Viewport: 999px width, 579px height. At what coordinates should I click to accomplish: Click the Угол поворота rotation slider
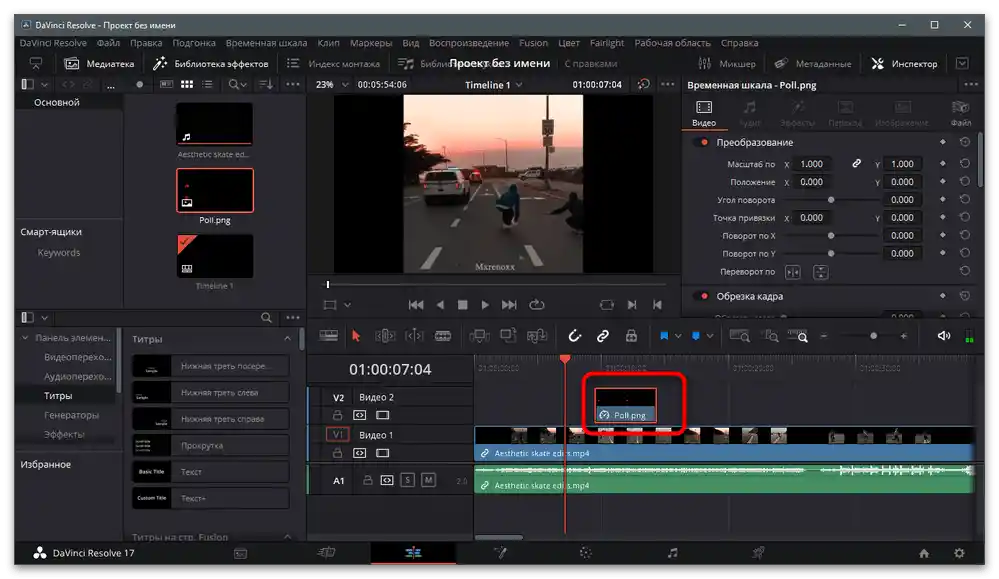[x=831, y=200]
